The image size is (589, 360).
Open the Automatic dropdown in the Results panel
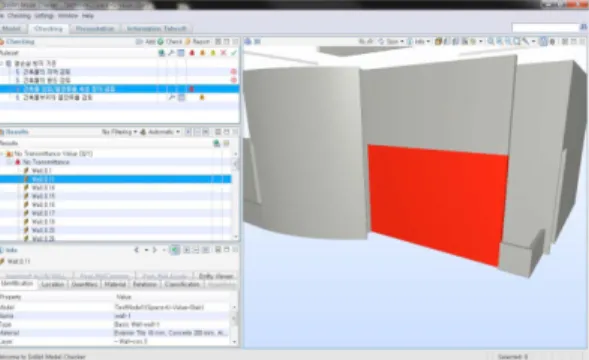click(160, 132)
